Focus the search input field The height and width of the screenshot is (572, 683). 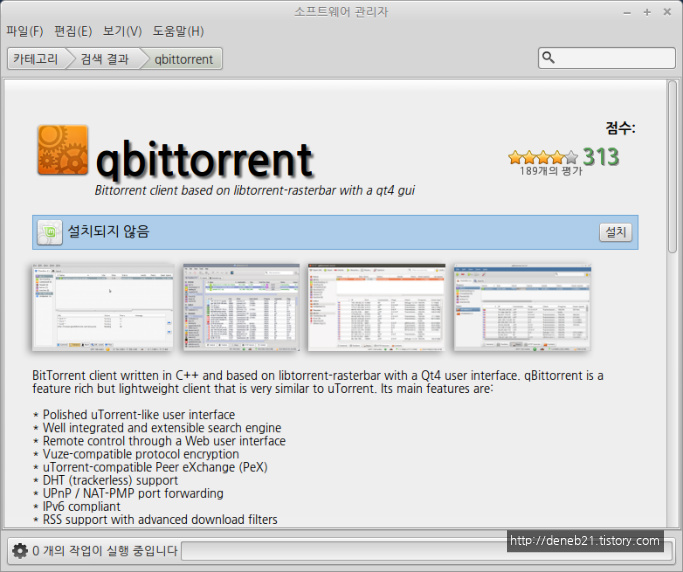point(612,58)
